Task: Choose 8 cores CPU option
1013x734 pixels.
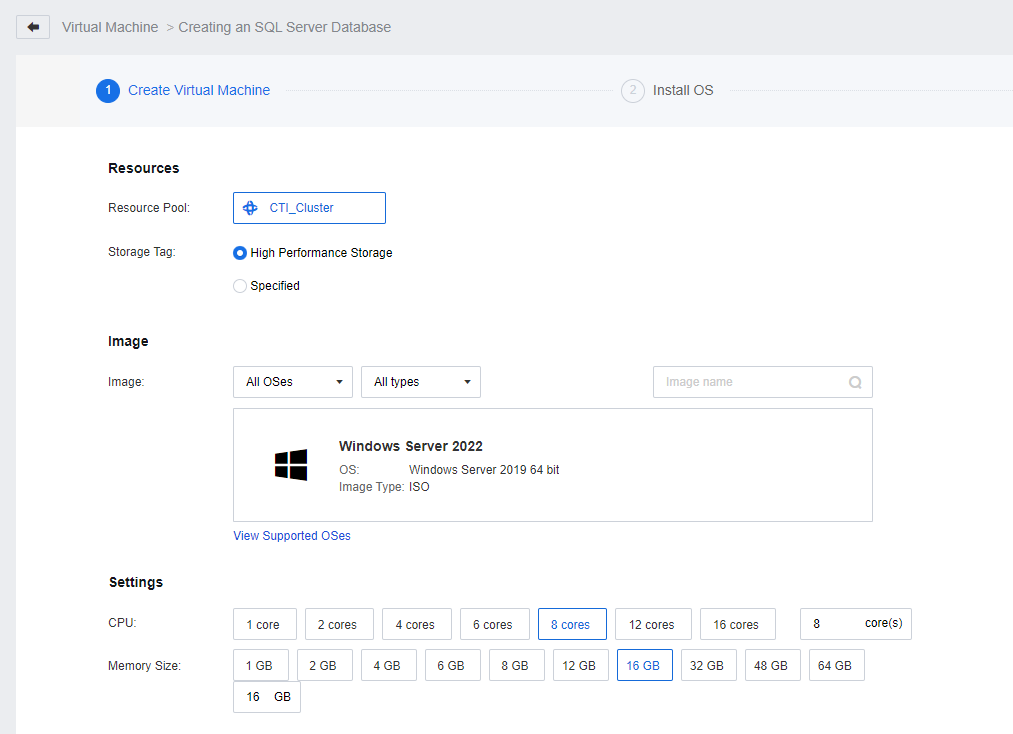Action: tap(572, 624)
